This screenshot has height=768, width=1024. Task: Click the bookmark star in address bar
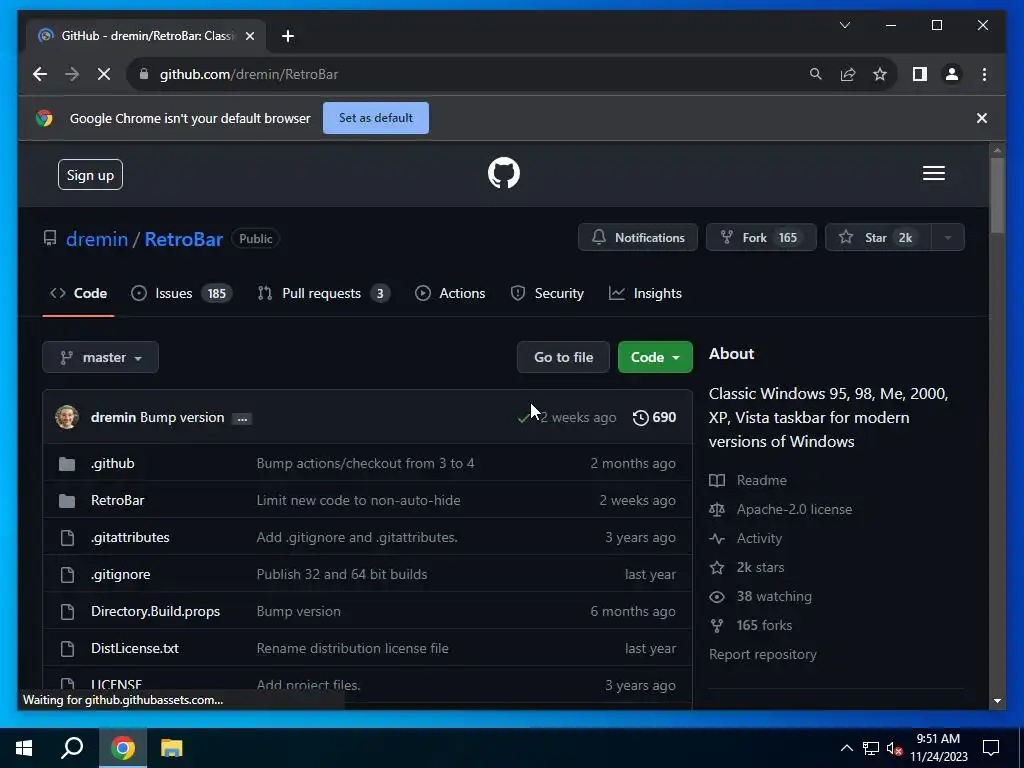point(880,74)
